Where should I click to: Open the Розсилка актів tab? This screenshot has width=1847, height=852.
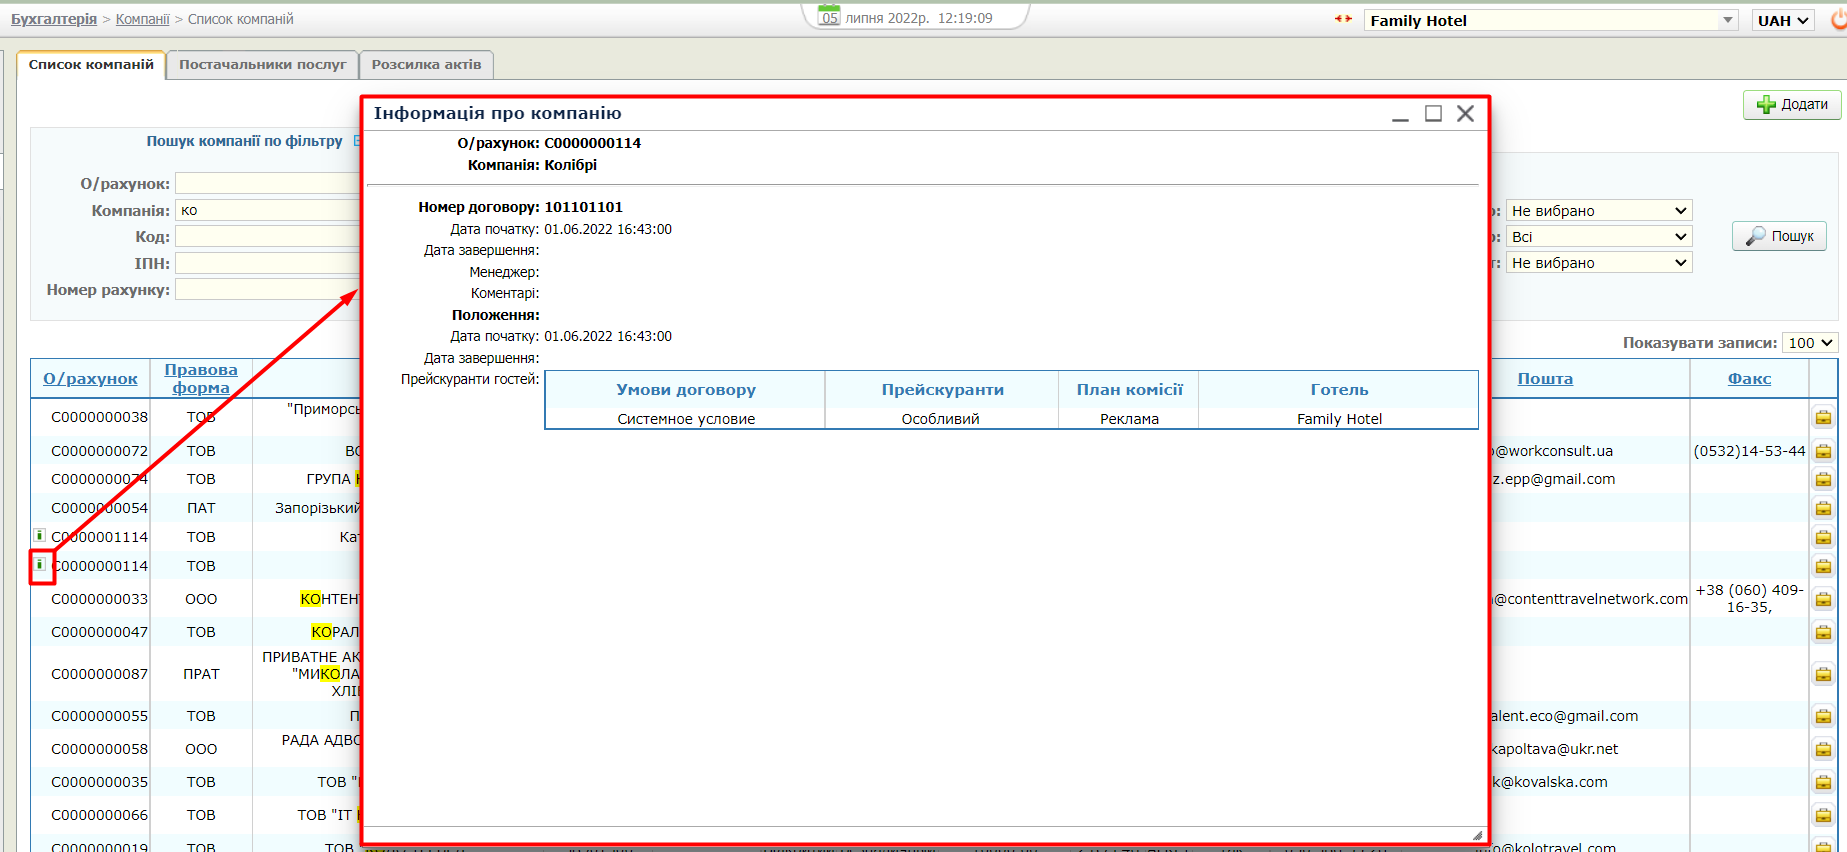coord(426,65)
